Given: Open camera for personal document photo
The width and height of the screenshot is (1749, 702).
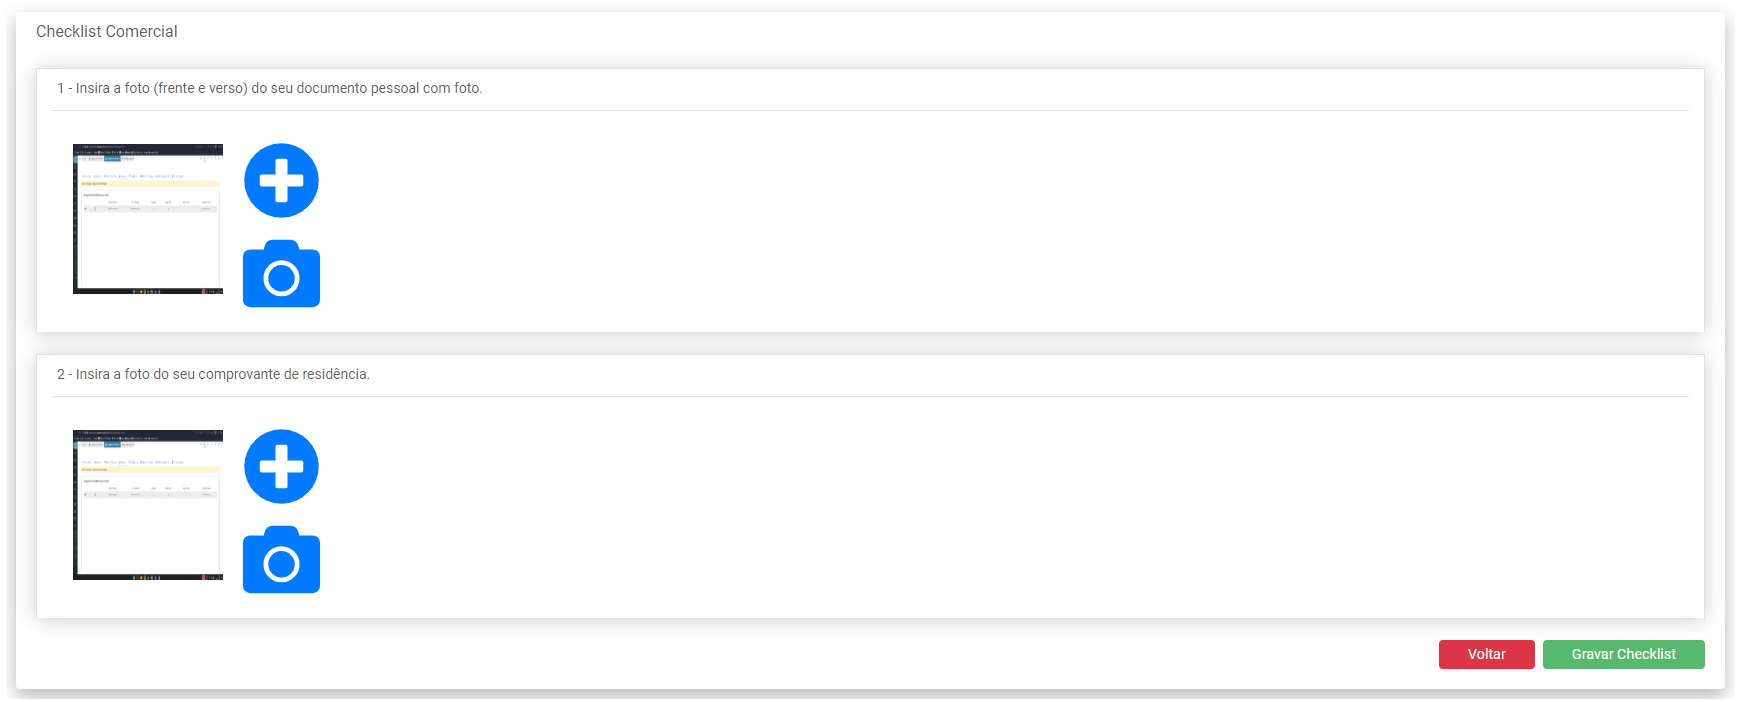Looking at the screenshot, I should point(281,274).
